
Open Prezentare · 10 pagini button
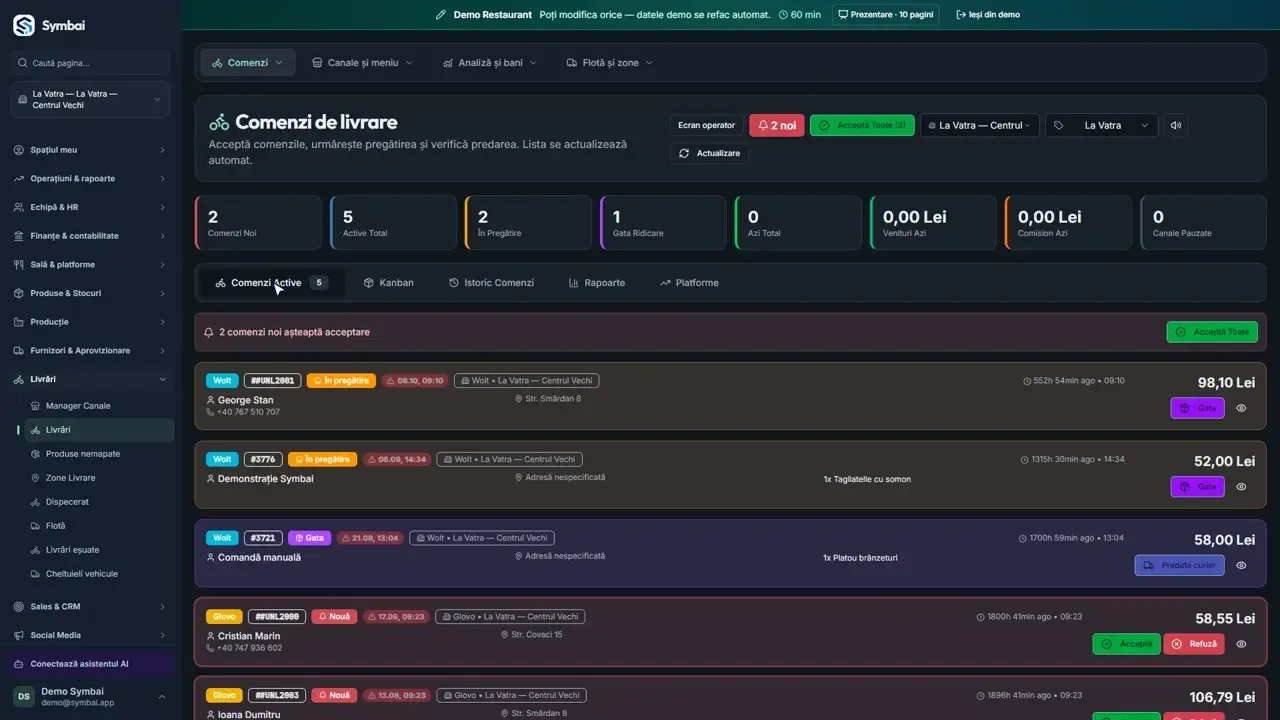click(x=886, y=15)
